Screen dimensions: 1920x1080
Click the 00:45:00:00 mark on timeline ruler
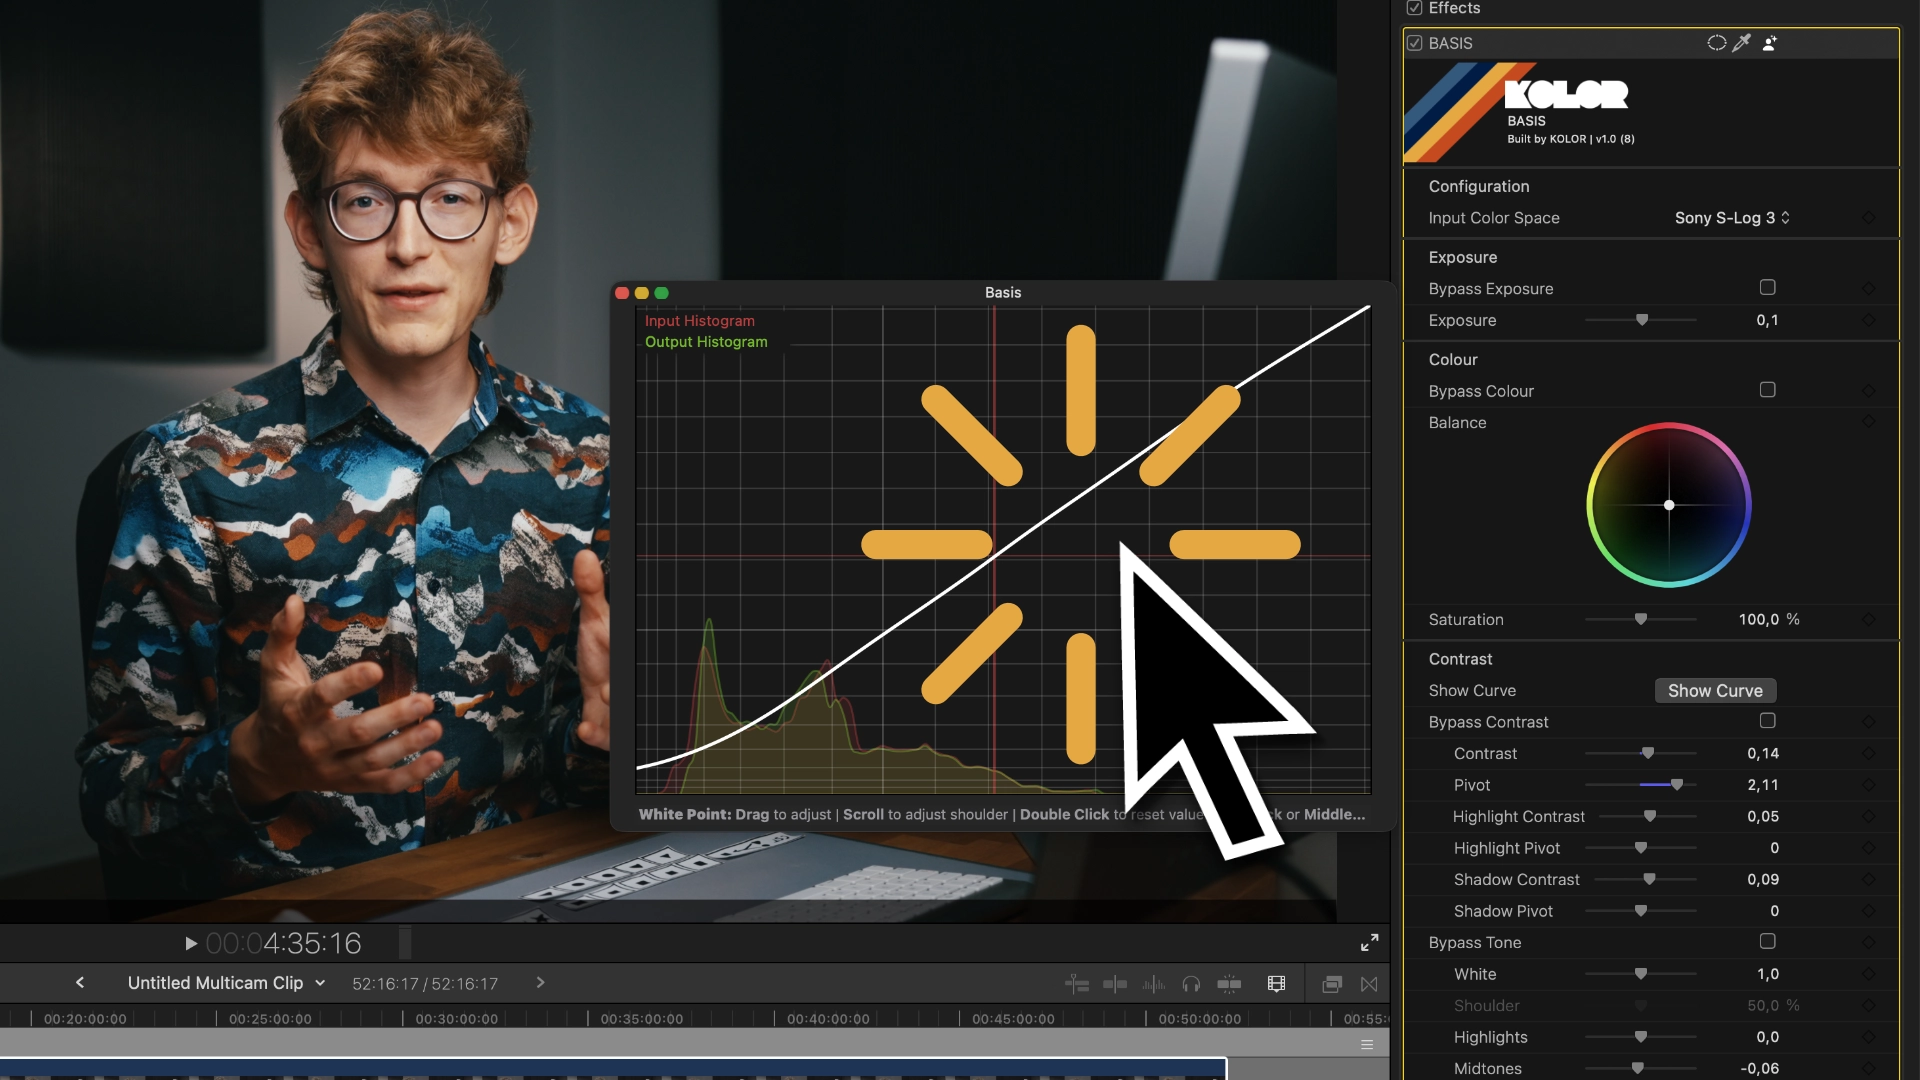point(1013,1019)
